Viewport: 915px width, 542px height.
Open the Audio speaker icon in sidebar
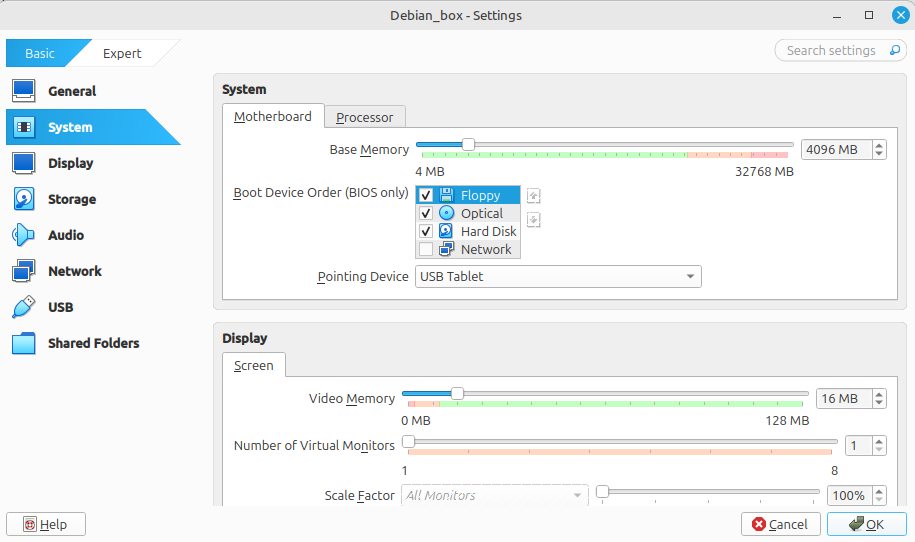pyautogui.click(x=23, y=235)
